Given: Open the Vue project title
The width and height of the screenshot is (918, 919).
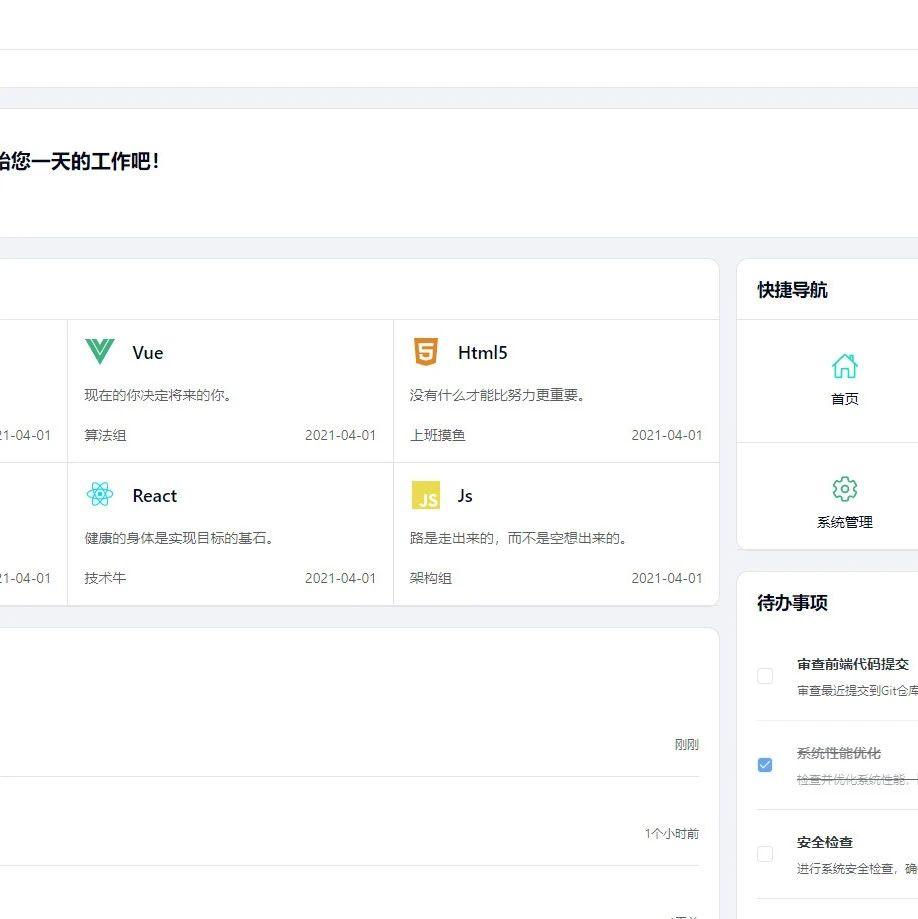Looking at the screenshot, I should (148, 352).
